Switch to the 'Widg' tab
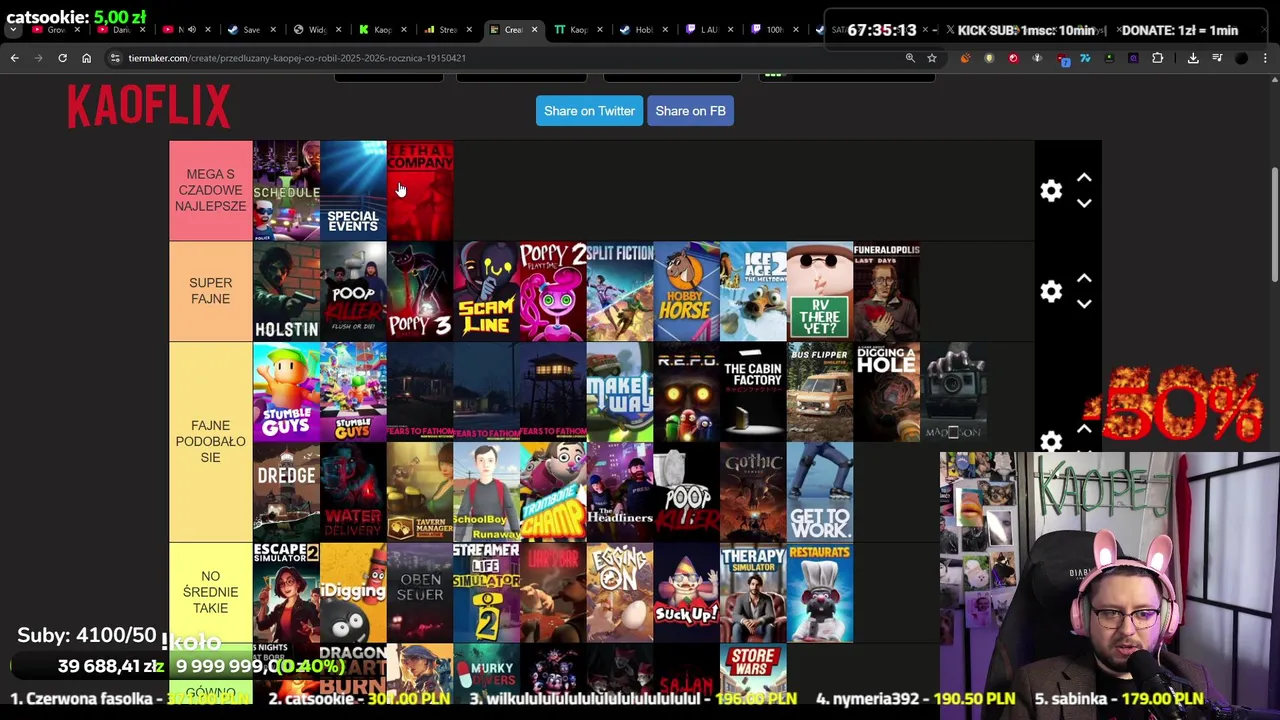 pos(316,30)
